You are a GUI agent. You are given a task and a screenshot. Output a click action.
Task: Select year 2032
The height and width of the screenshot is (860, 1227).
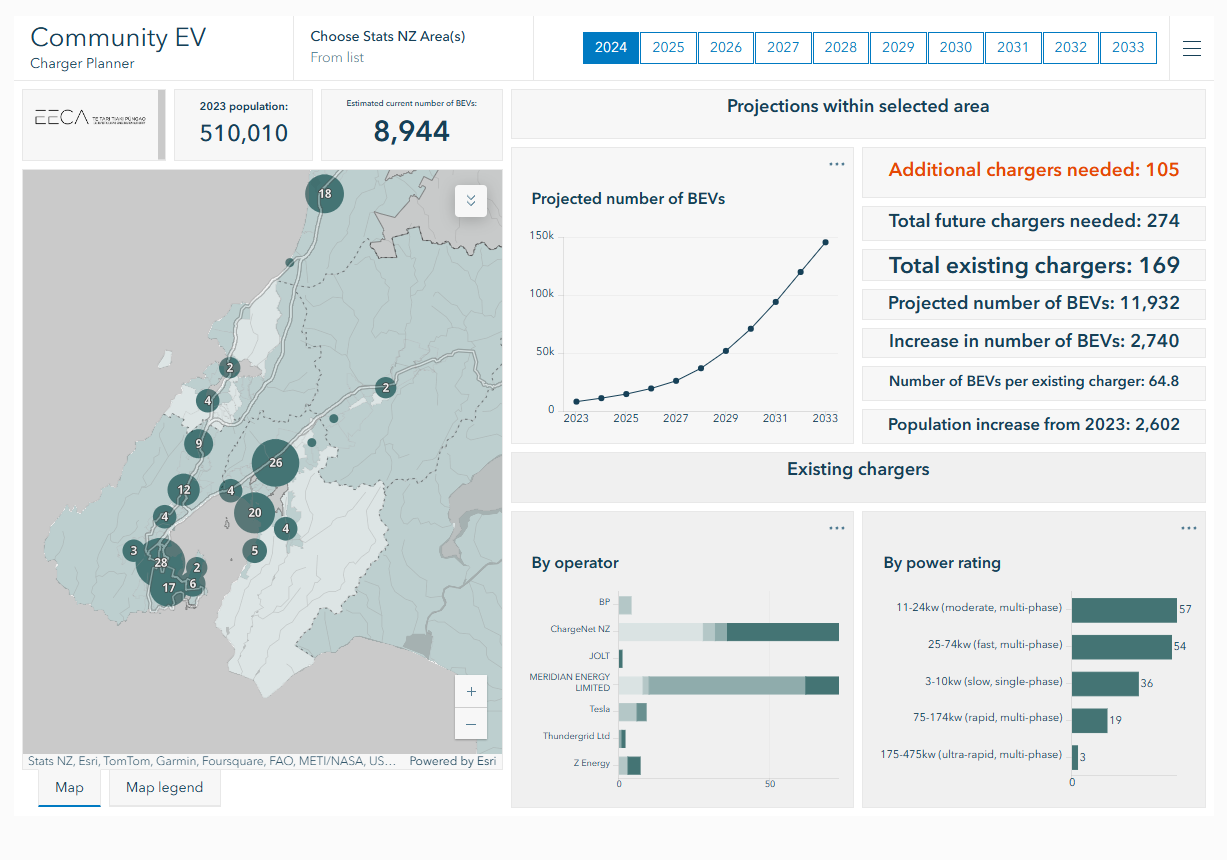[x=1071, y=48]
